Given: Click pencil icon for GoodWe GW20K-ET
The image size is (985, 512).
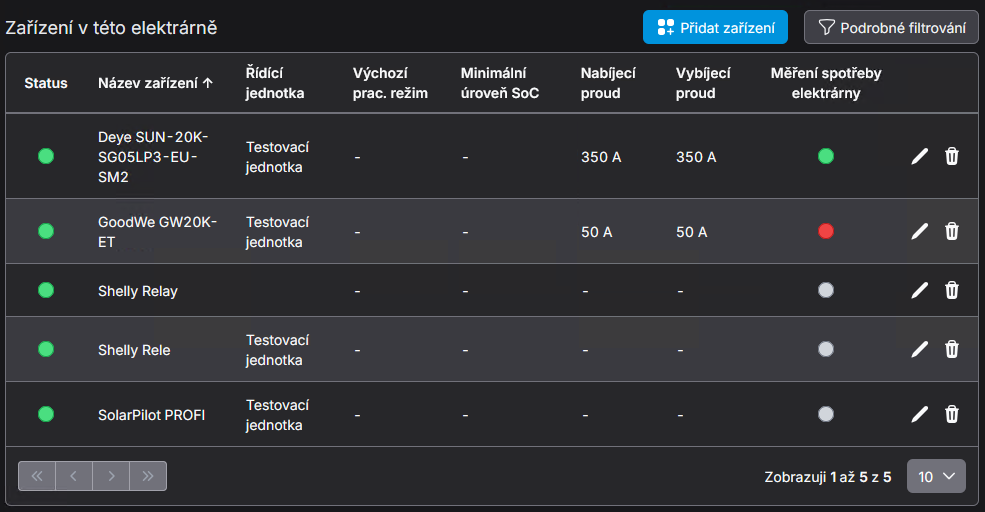Looking at the screenshot, I should (920, 231).
